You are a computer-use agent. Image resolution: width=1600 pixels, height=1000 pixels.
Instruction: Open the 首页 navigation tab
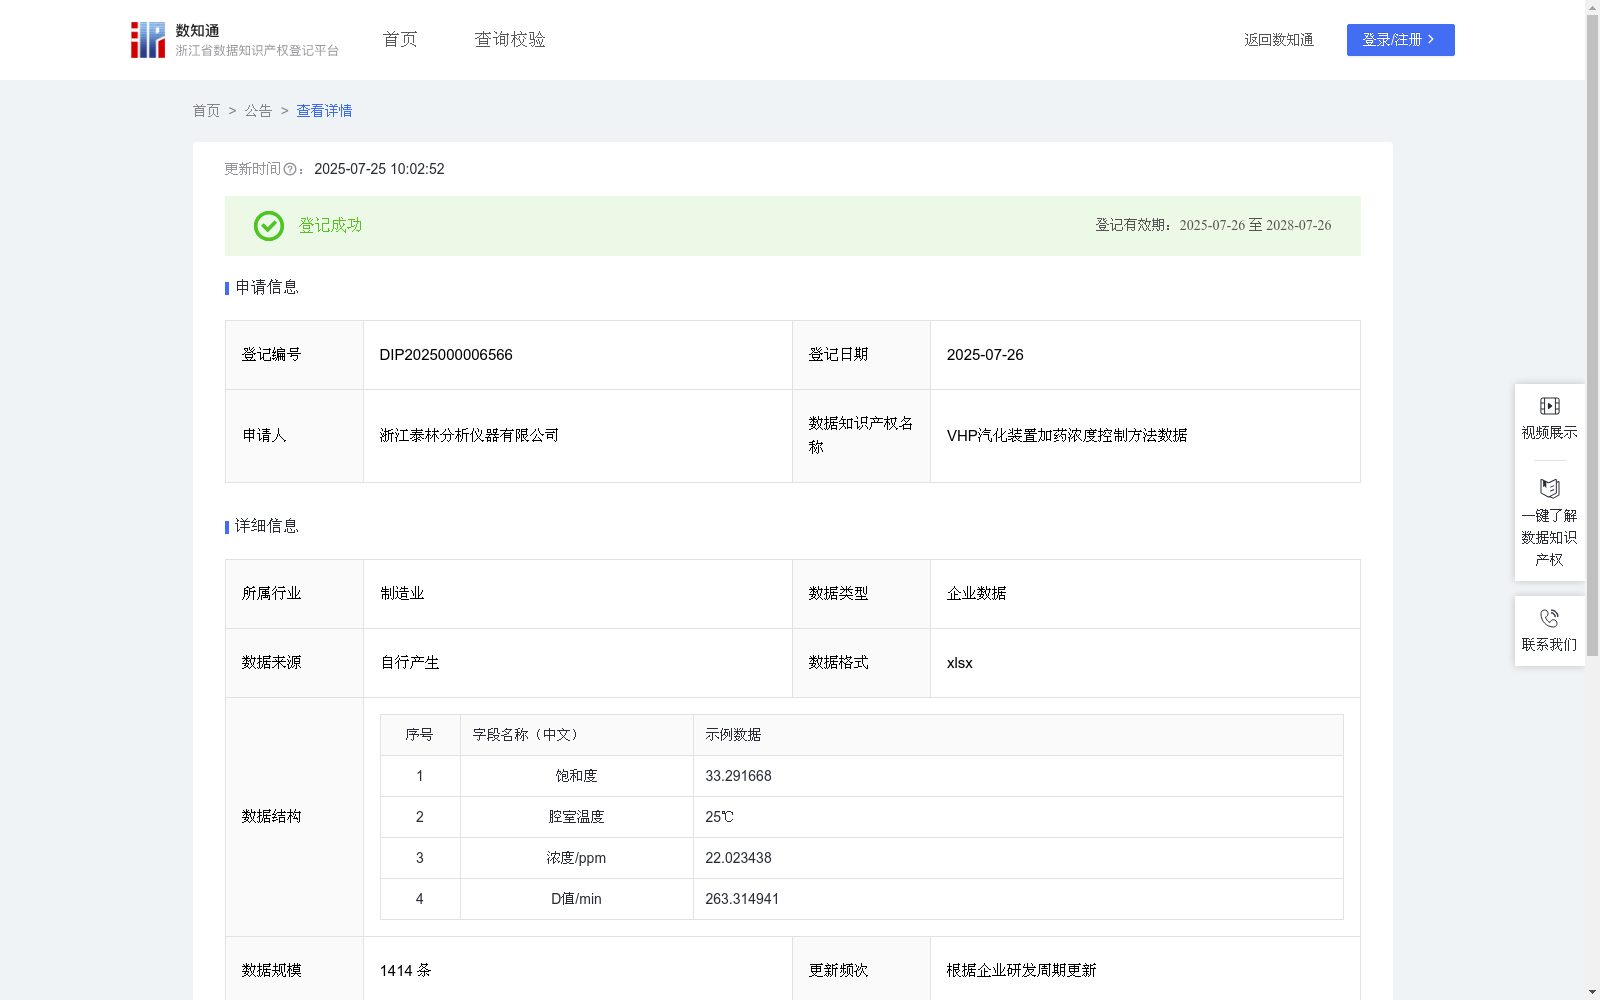[400, 40]
